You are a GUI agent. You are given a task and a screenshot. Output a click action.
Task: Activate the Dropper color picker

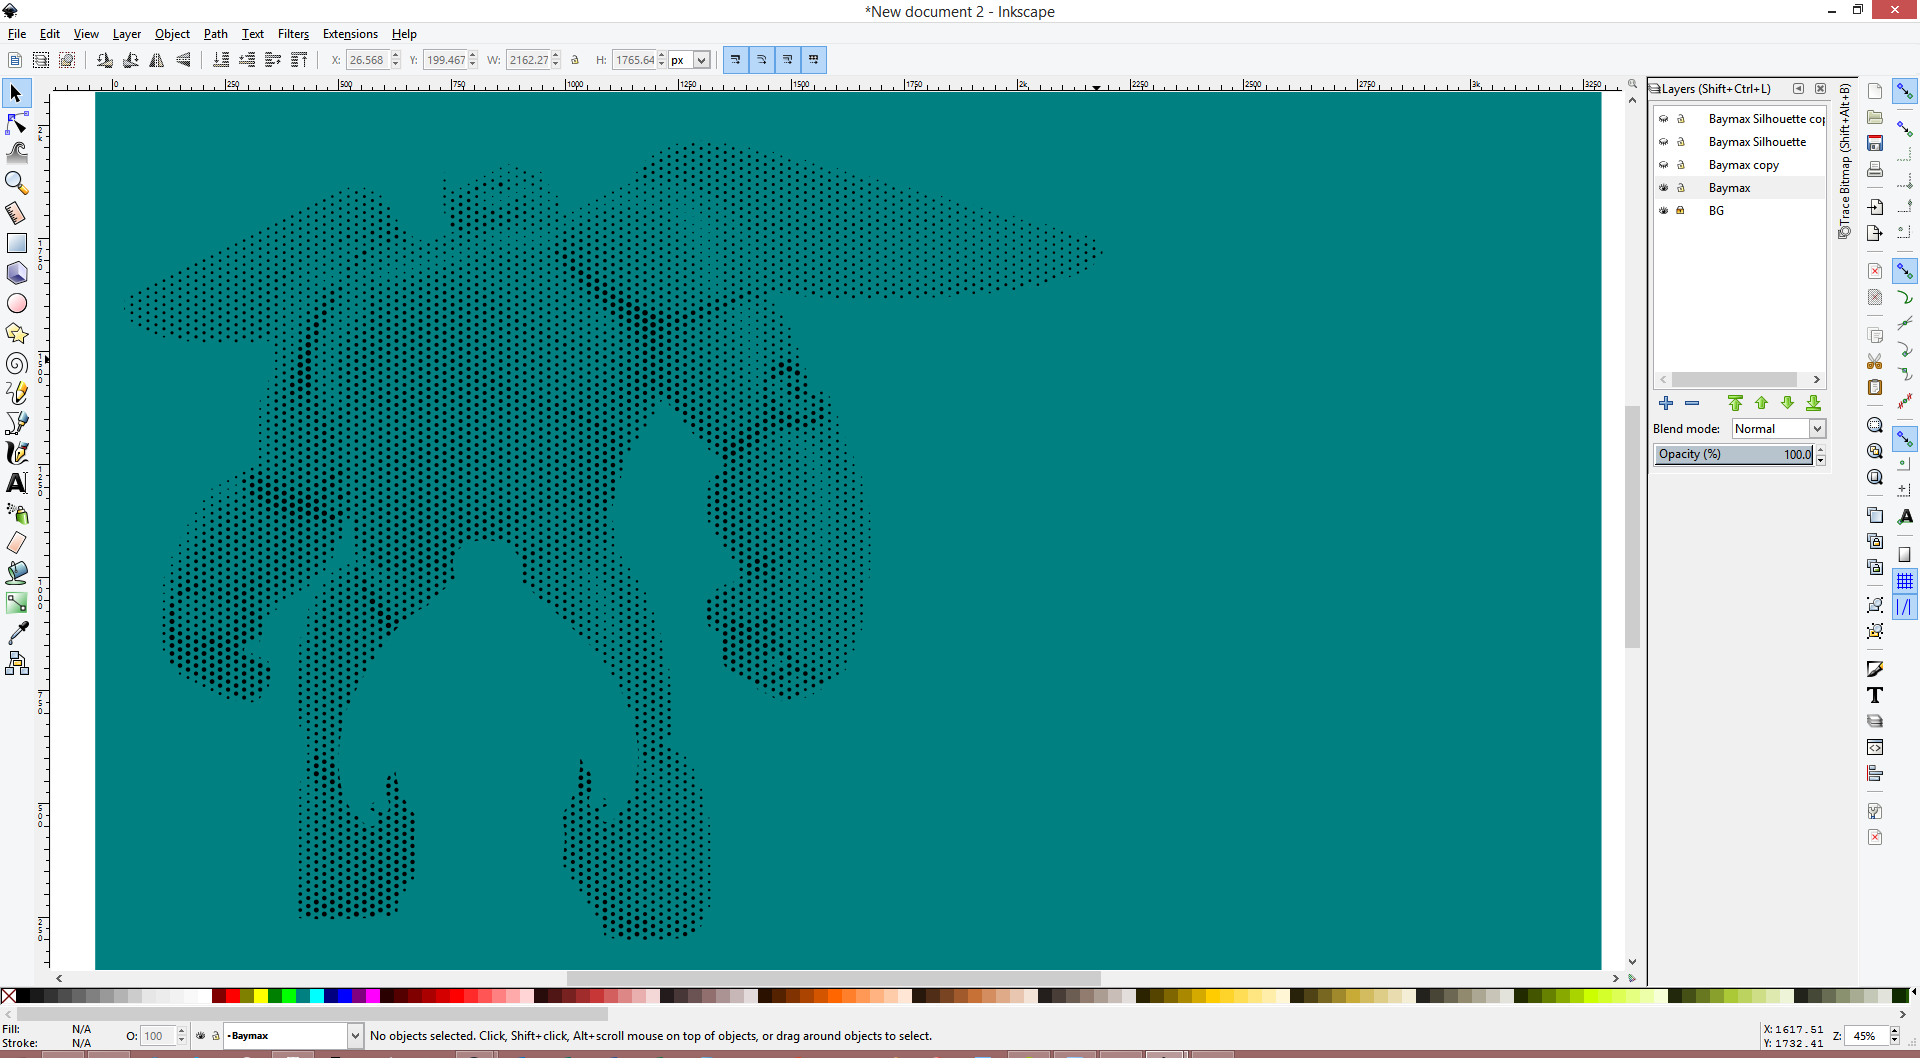pos(16,633)
